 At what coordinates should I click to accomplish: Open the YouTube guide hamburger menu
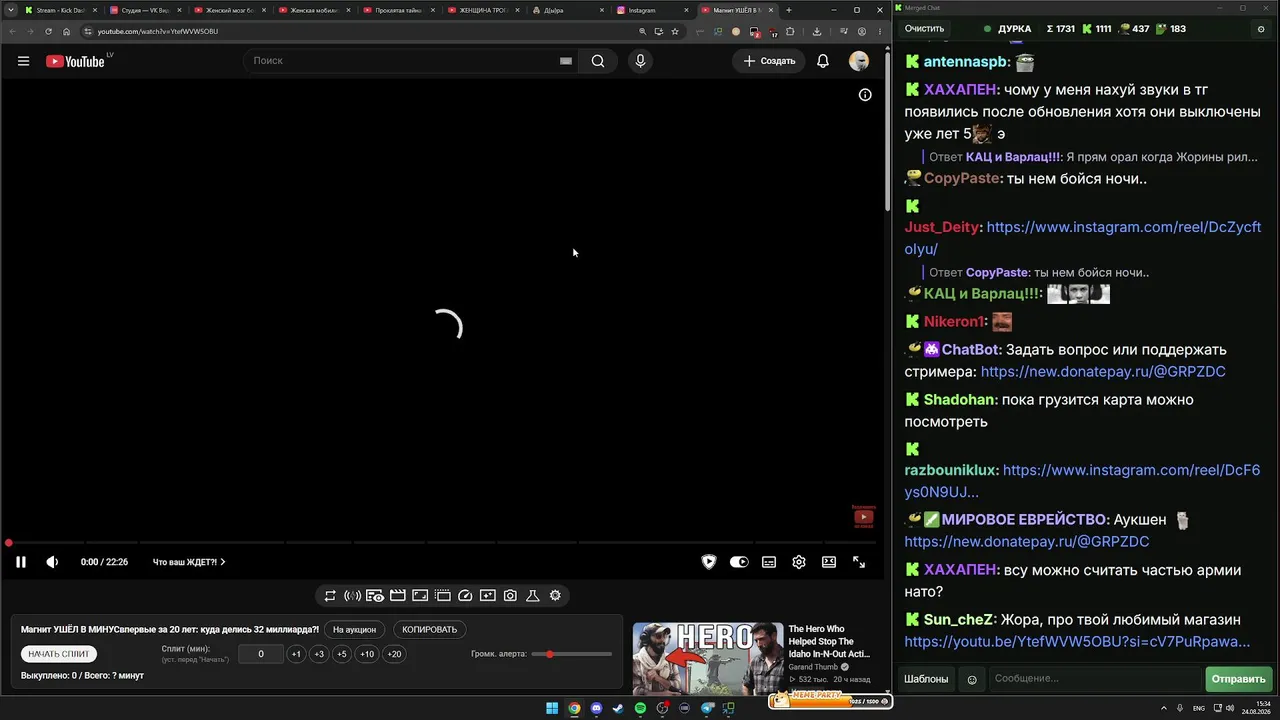coord(23,61)
